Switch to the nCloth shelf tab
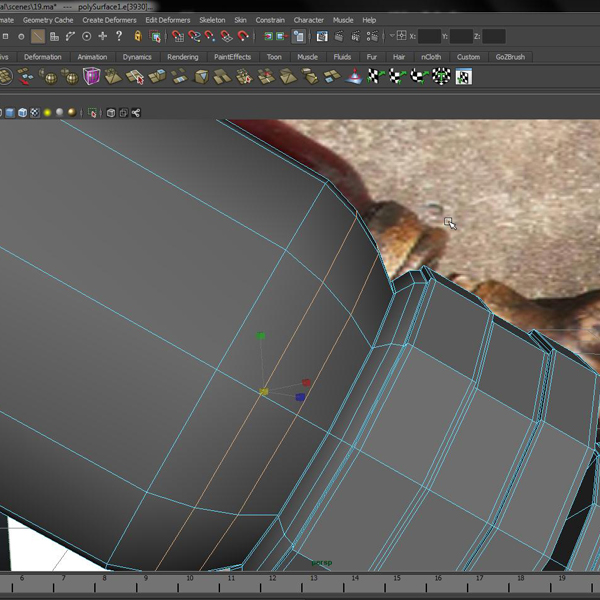The height and width of the screenshot is (600, 600). click(x=431, y=57)
